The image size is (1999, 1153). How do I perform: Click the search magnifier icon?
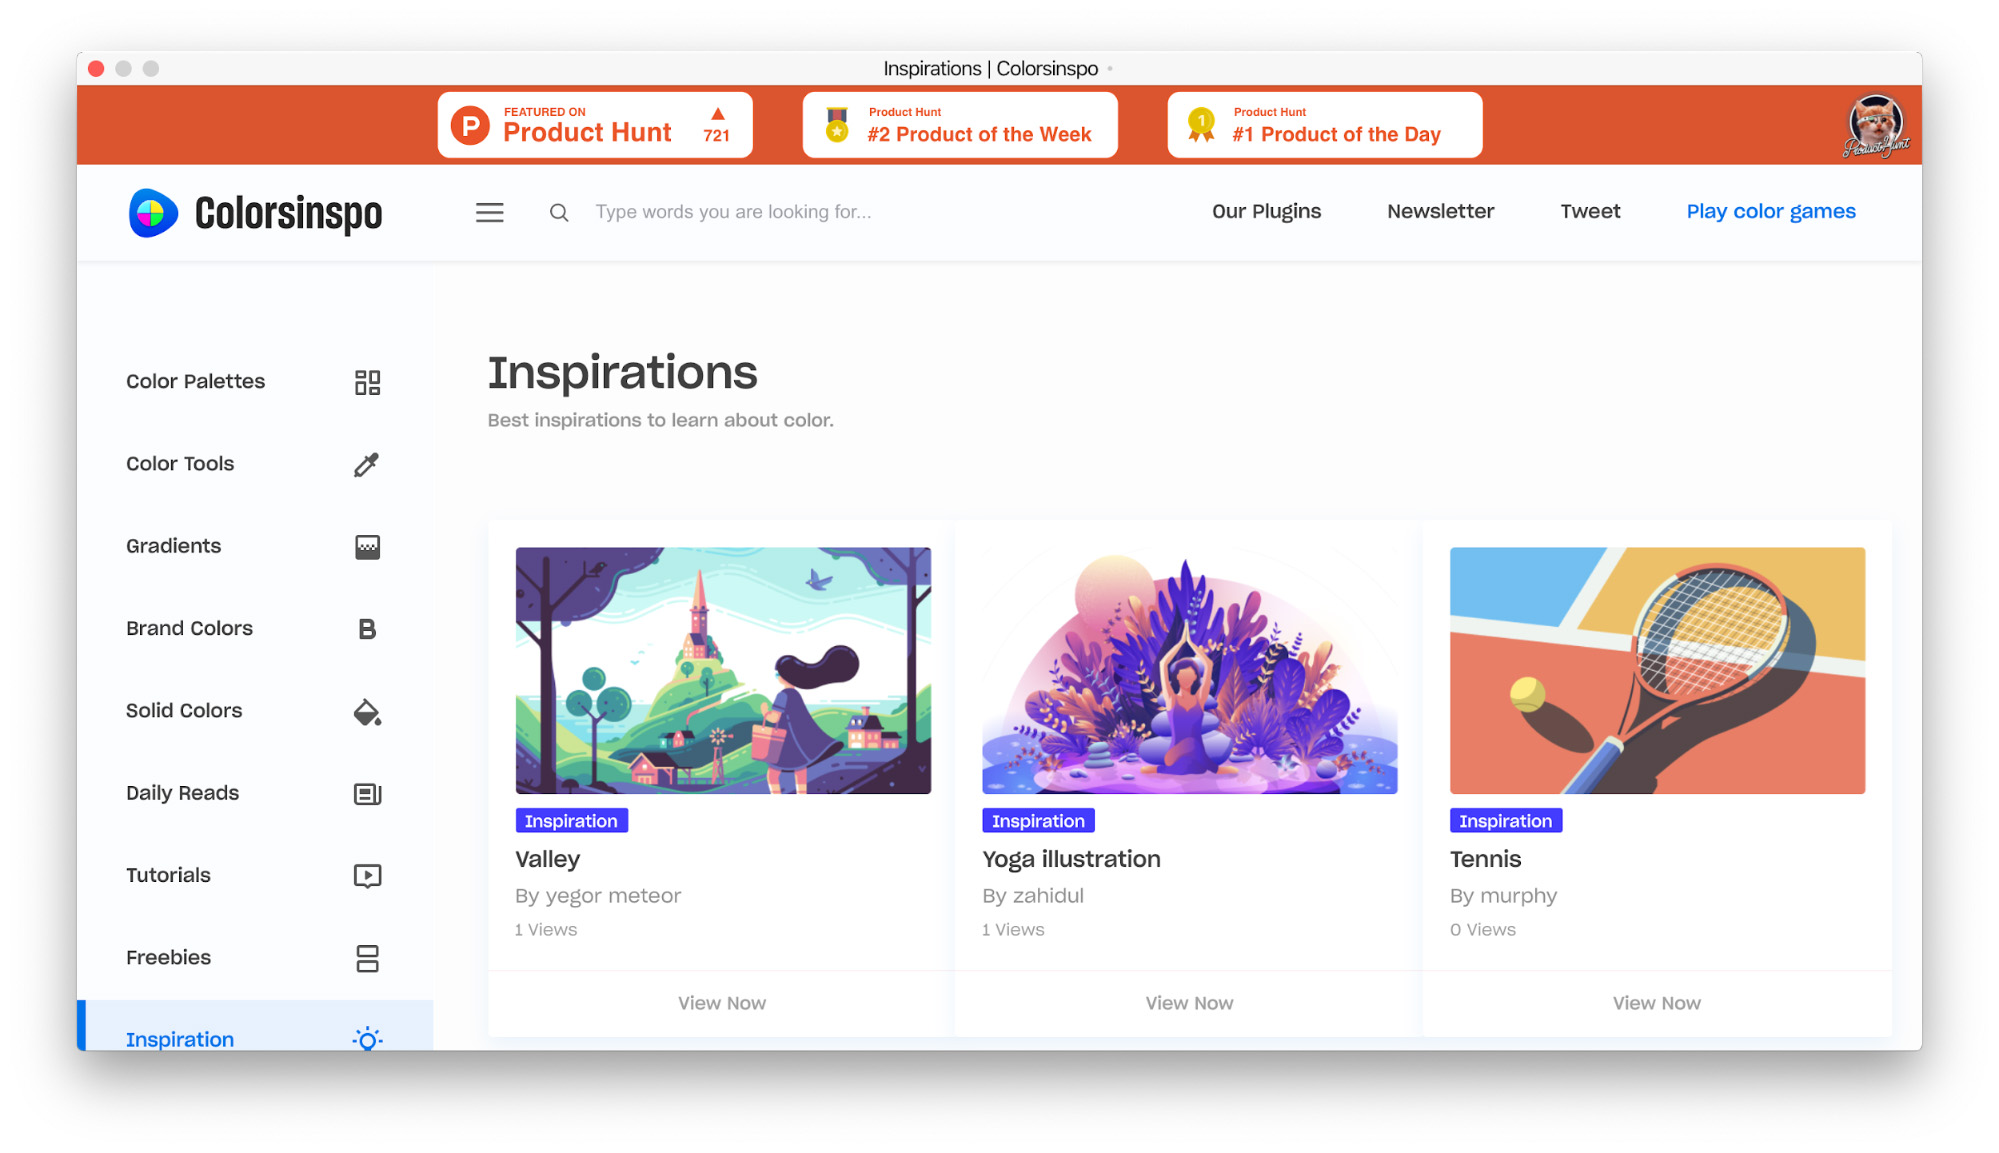(x=559, y=212)
